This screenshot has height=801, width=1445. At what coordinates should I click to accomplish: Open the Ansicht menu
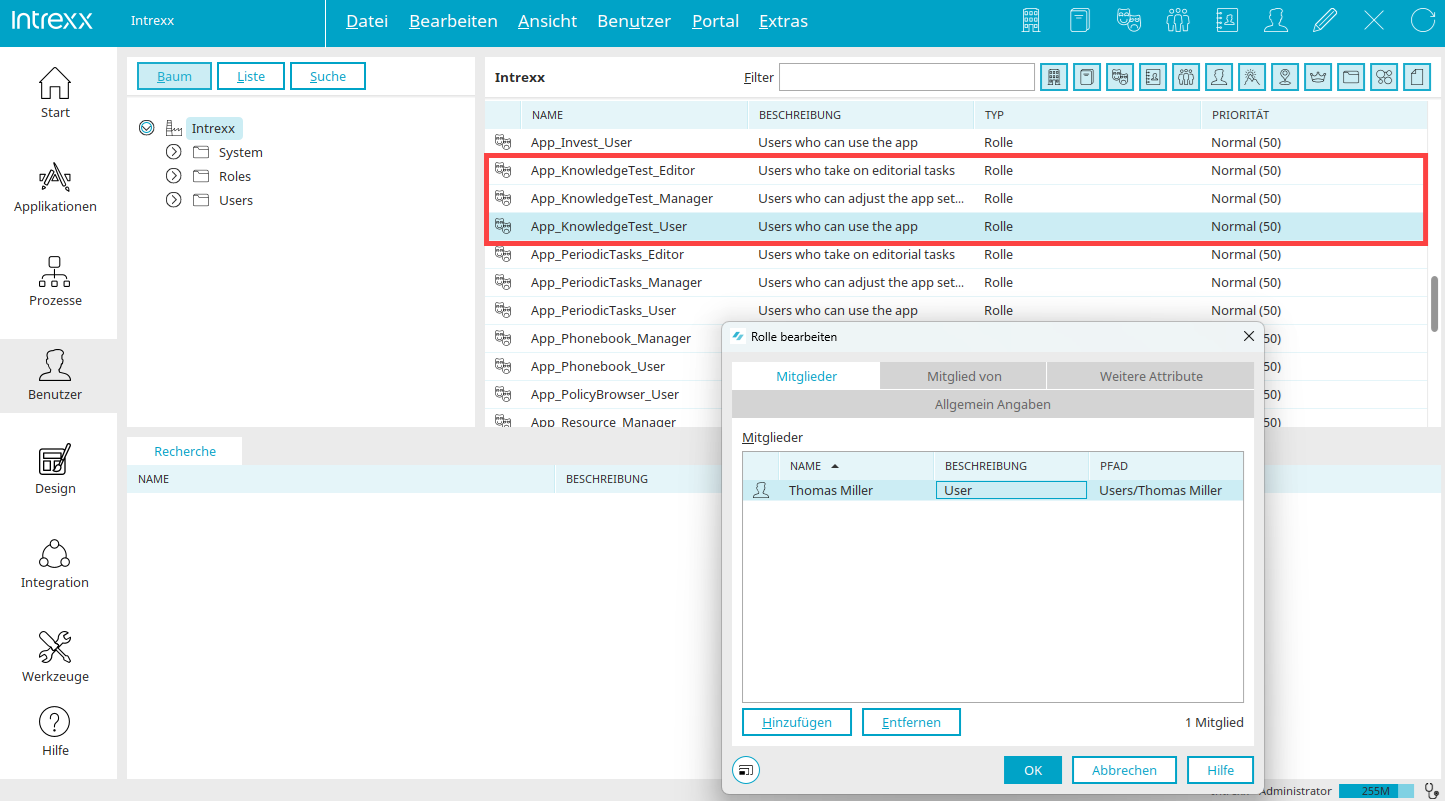point(547,21)
